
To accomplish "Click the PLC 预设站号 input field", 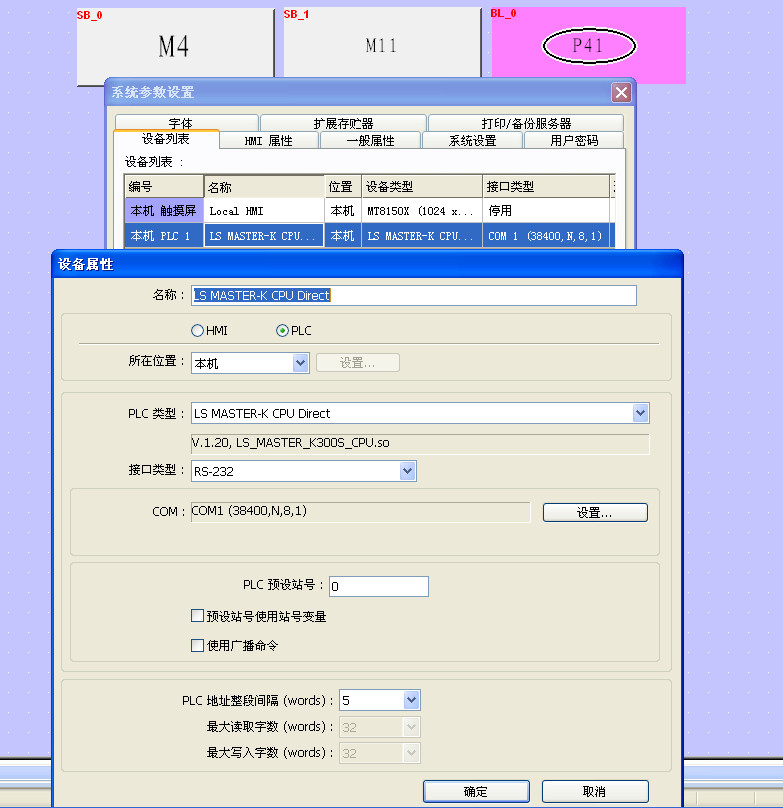I will click(x=378, y=587).
